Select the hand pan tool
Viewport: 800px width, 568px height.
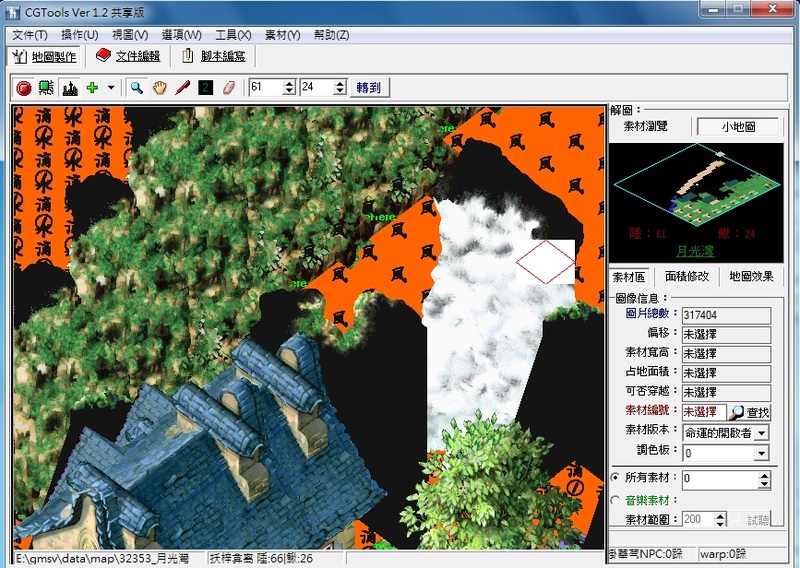click(x=160, y=88)
